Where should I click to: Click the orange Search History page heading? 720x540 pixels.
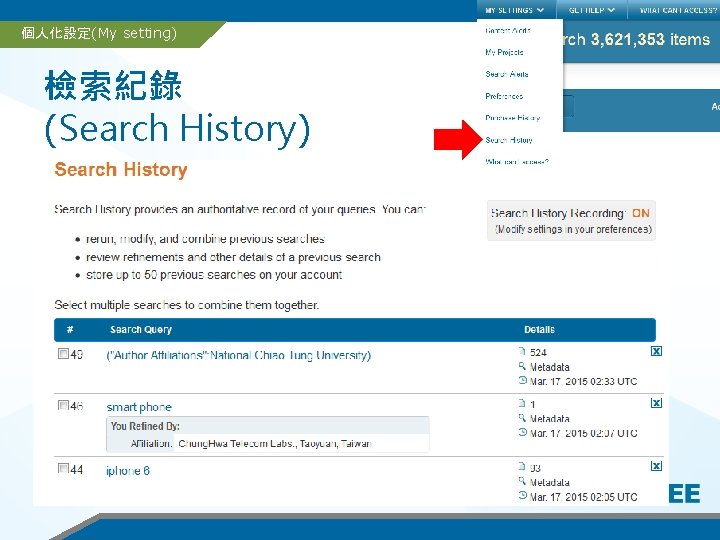point(121,169)
